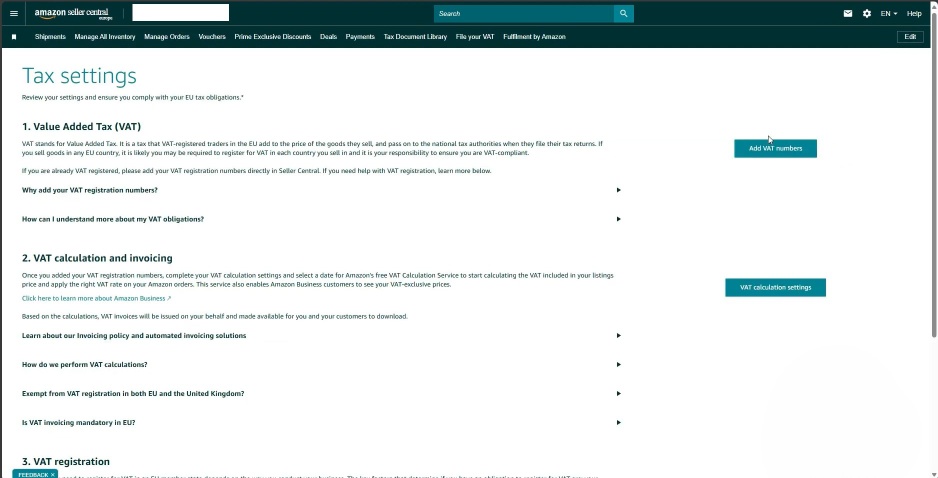Select File your VAT
This screenshot has width=938, height=478.
point(475,36)
